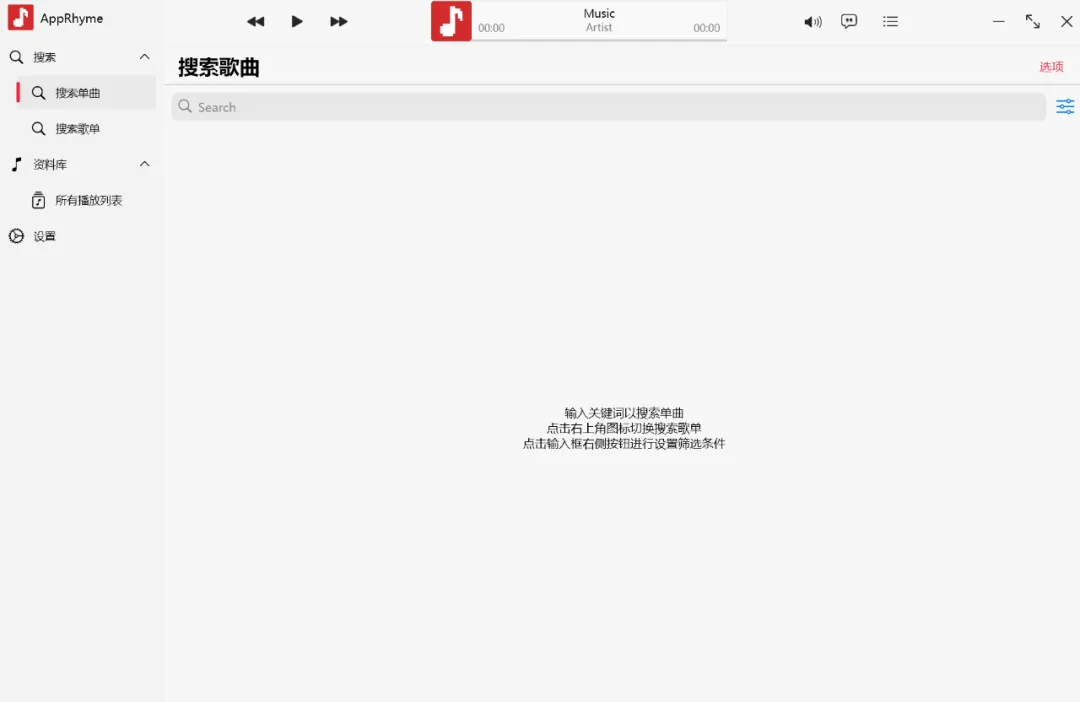Open search filter settings slider icon

pyautogui.click(x=1065, y=107)
